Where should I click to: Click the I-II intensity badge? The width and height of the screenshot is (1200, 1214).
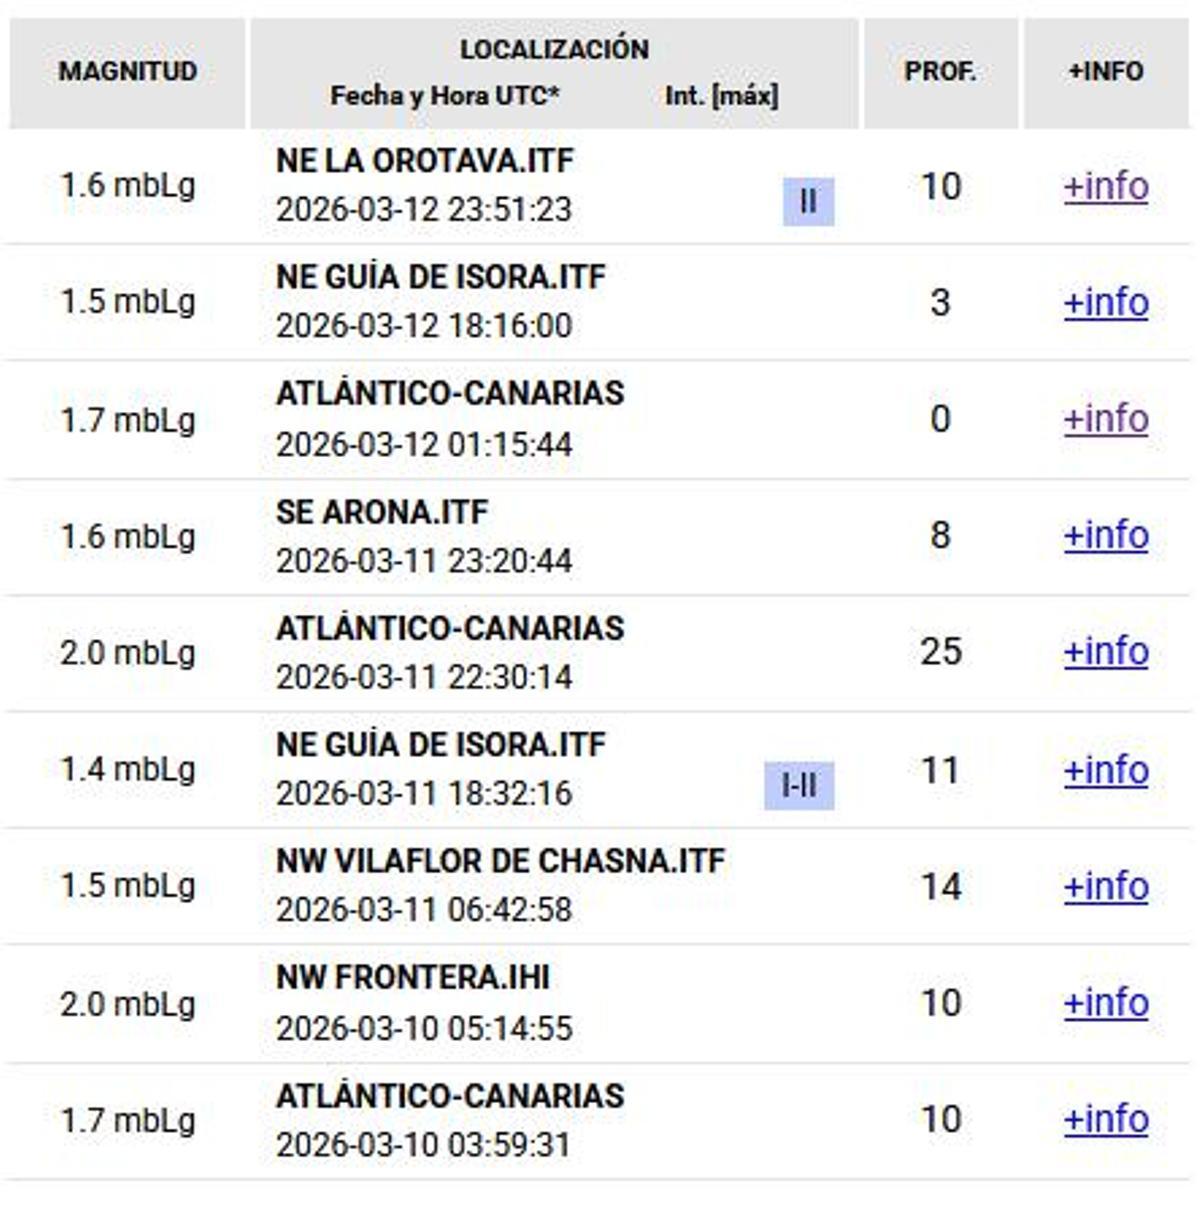(800, 786)
